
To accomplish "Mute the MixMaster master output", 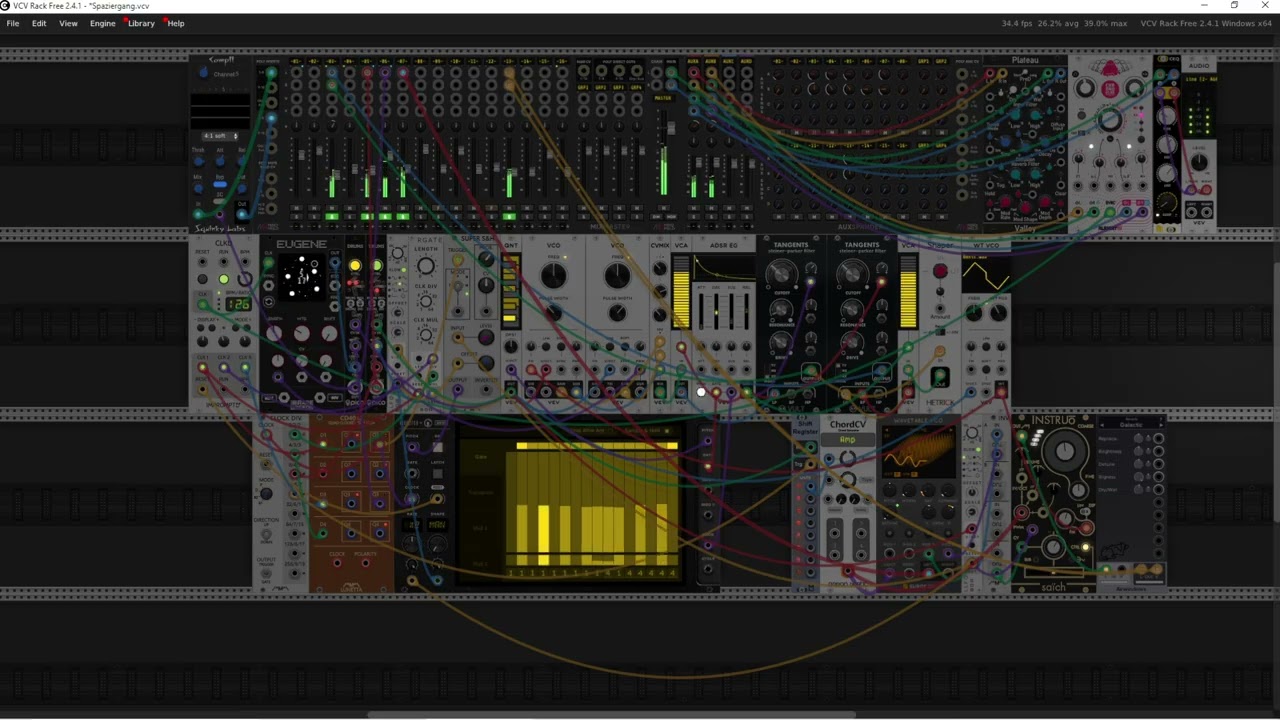I will [663, 208].
